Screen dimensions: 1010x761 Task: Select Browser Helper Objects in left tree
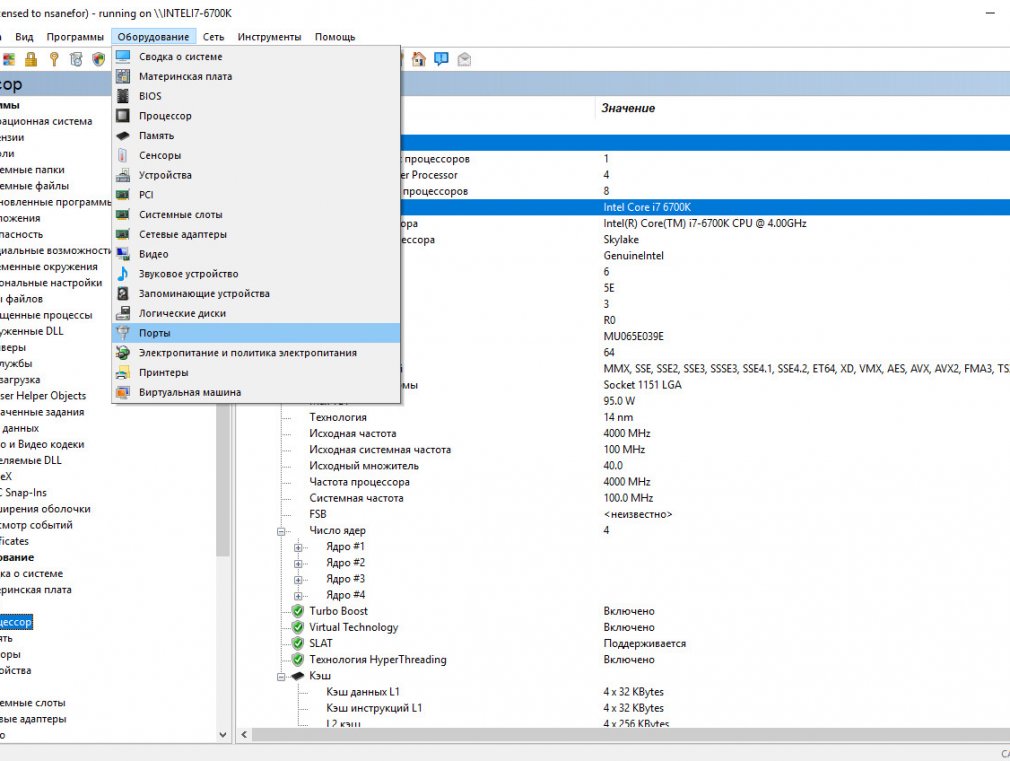43,396
